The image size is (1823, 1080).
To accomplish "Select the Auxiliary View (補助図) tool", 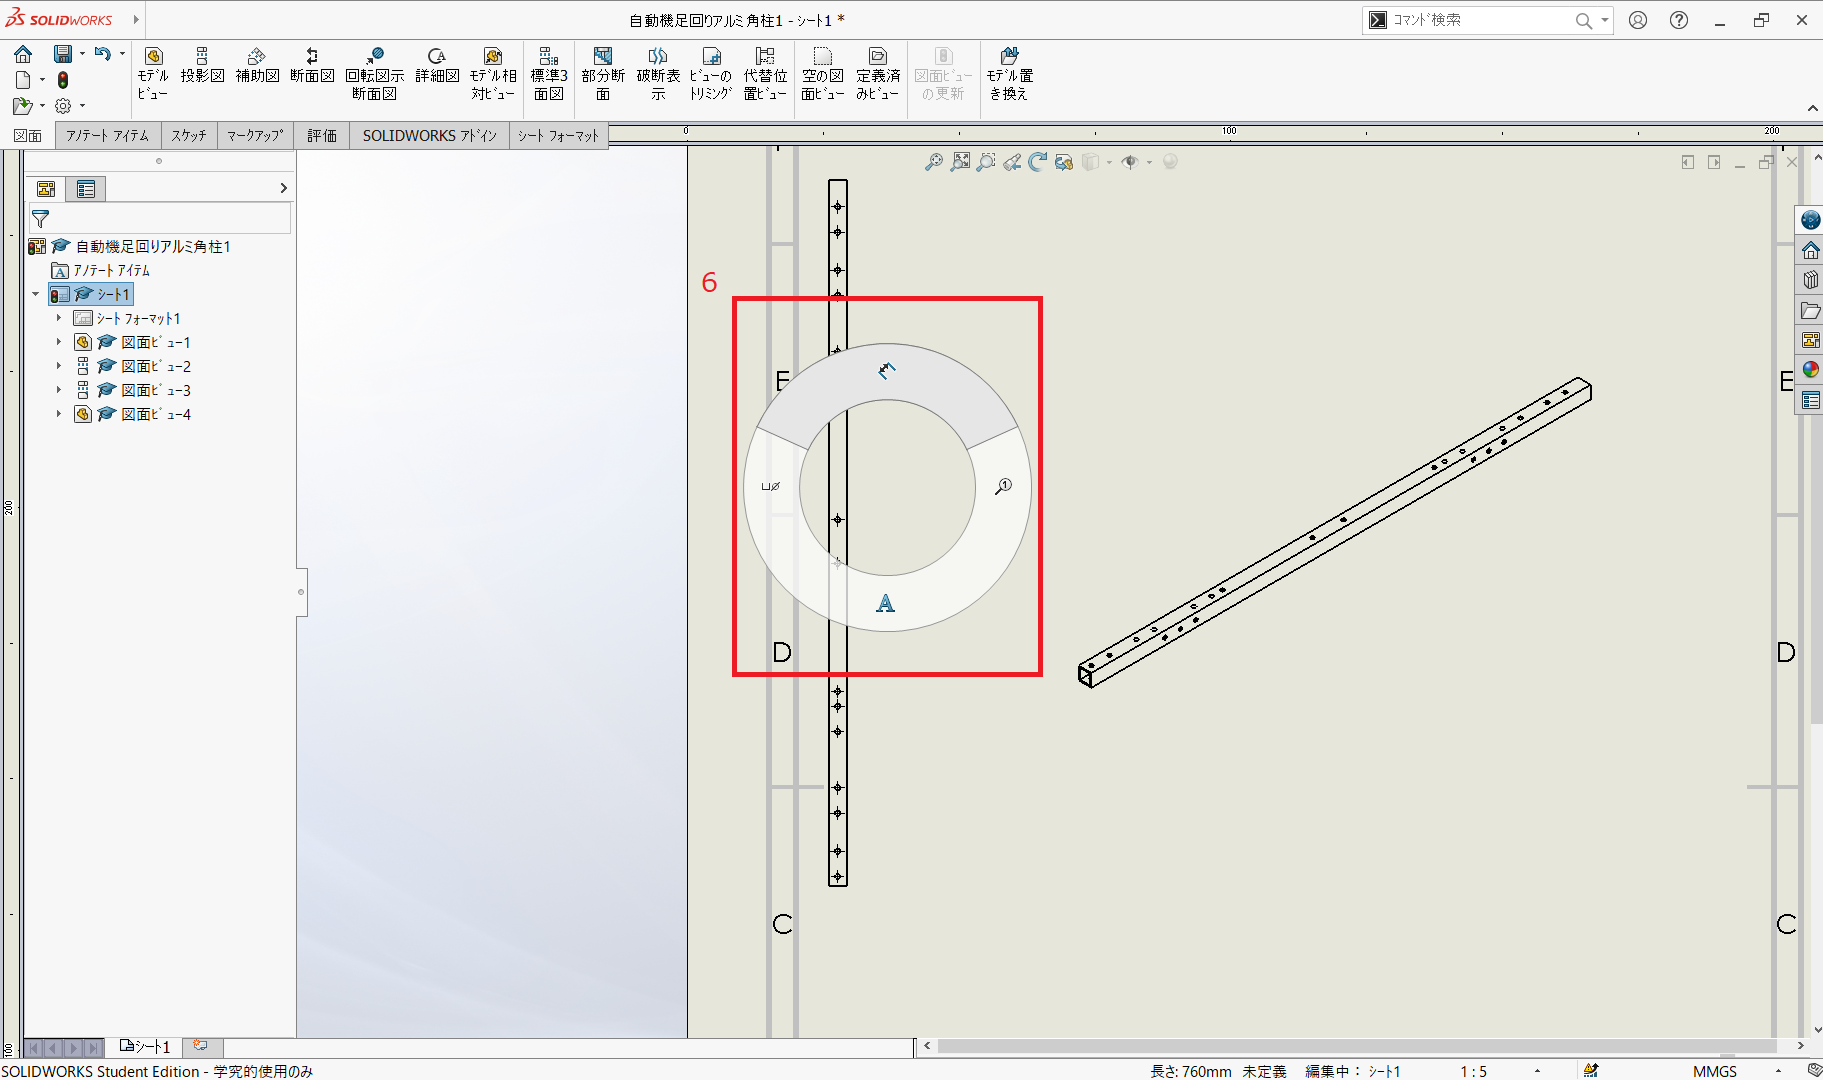I will [x=257, y=65].
